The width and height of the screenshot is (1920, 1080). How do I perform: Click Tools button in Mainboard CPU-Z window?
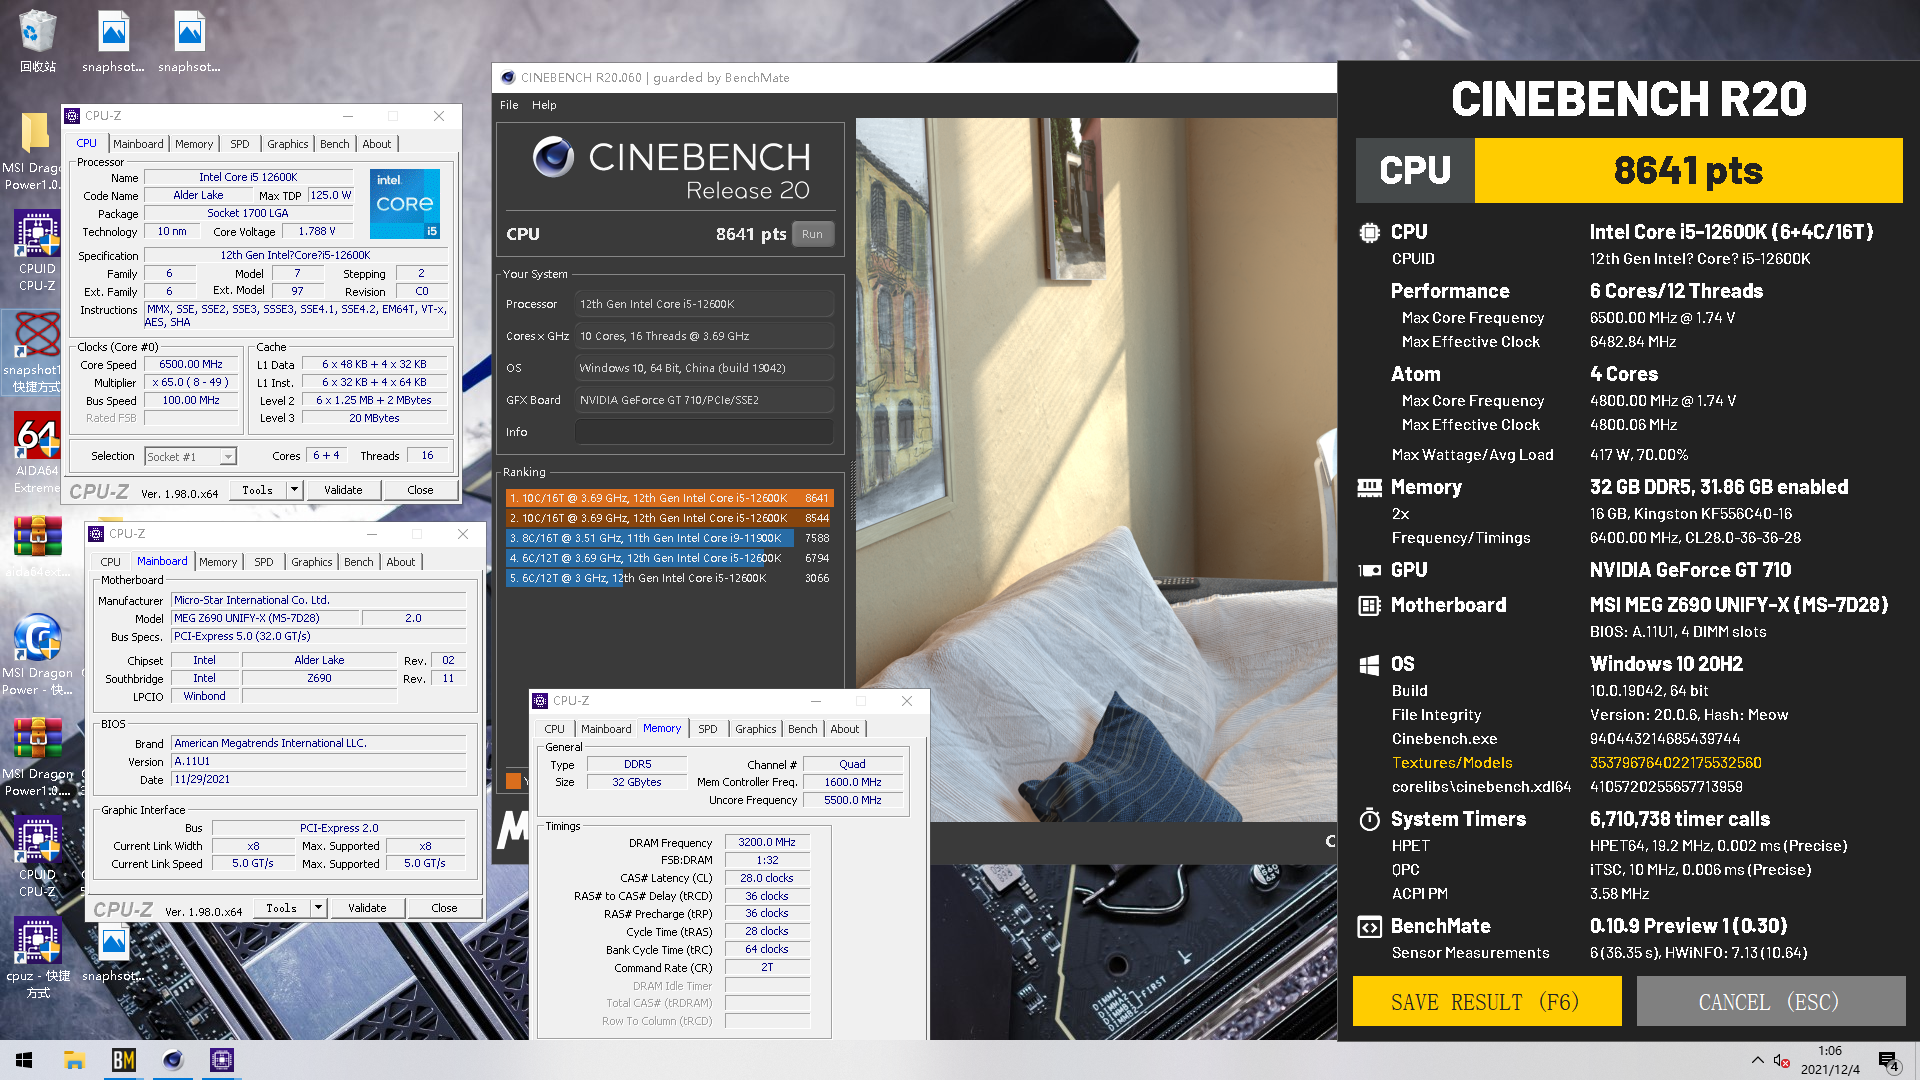pos(281,908)
